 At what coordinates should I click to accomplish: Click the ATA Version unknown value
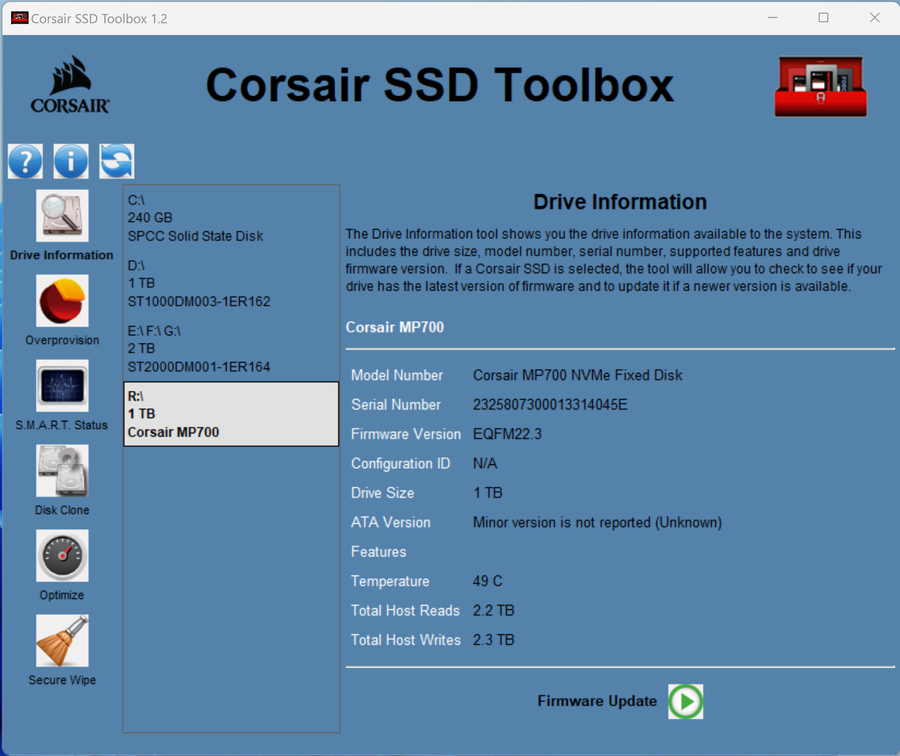(x=598, y=522)
